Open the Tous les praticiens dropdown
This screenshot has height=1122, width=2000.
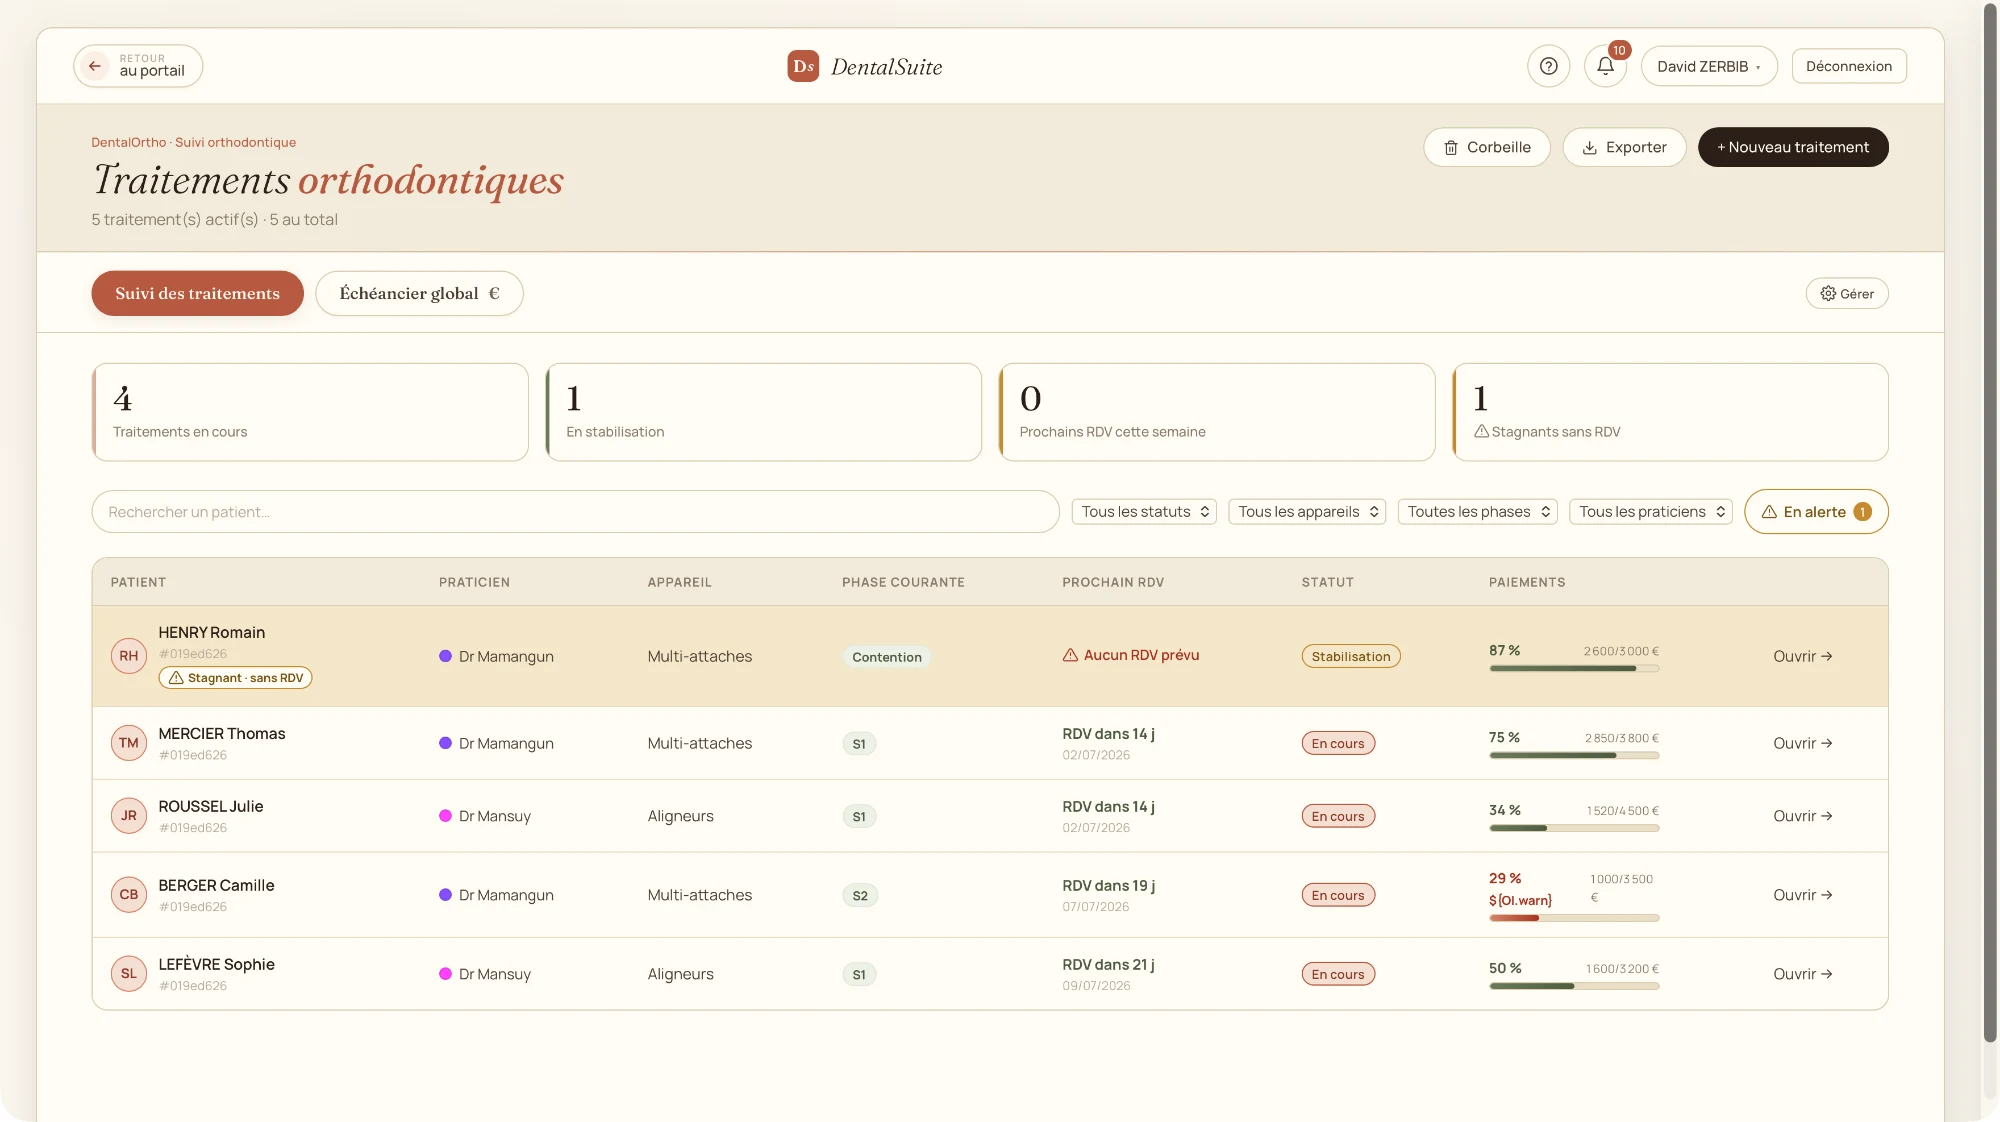coord(1651,512)
